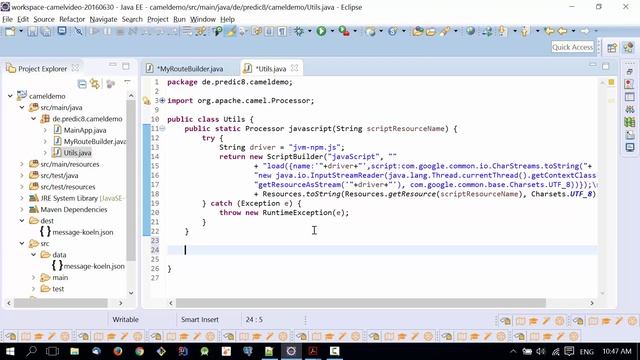Open the Project menu
640x360 pixels.
click(x=158, y=19)
